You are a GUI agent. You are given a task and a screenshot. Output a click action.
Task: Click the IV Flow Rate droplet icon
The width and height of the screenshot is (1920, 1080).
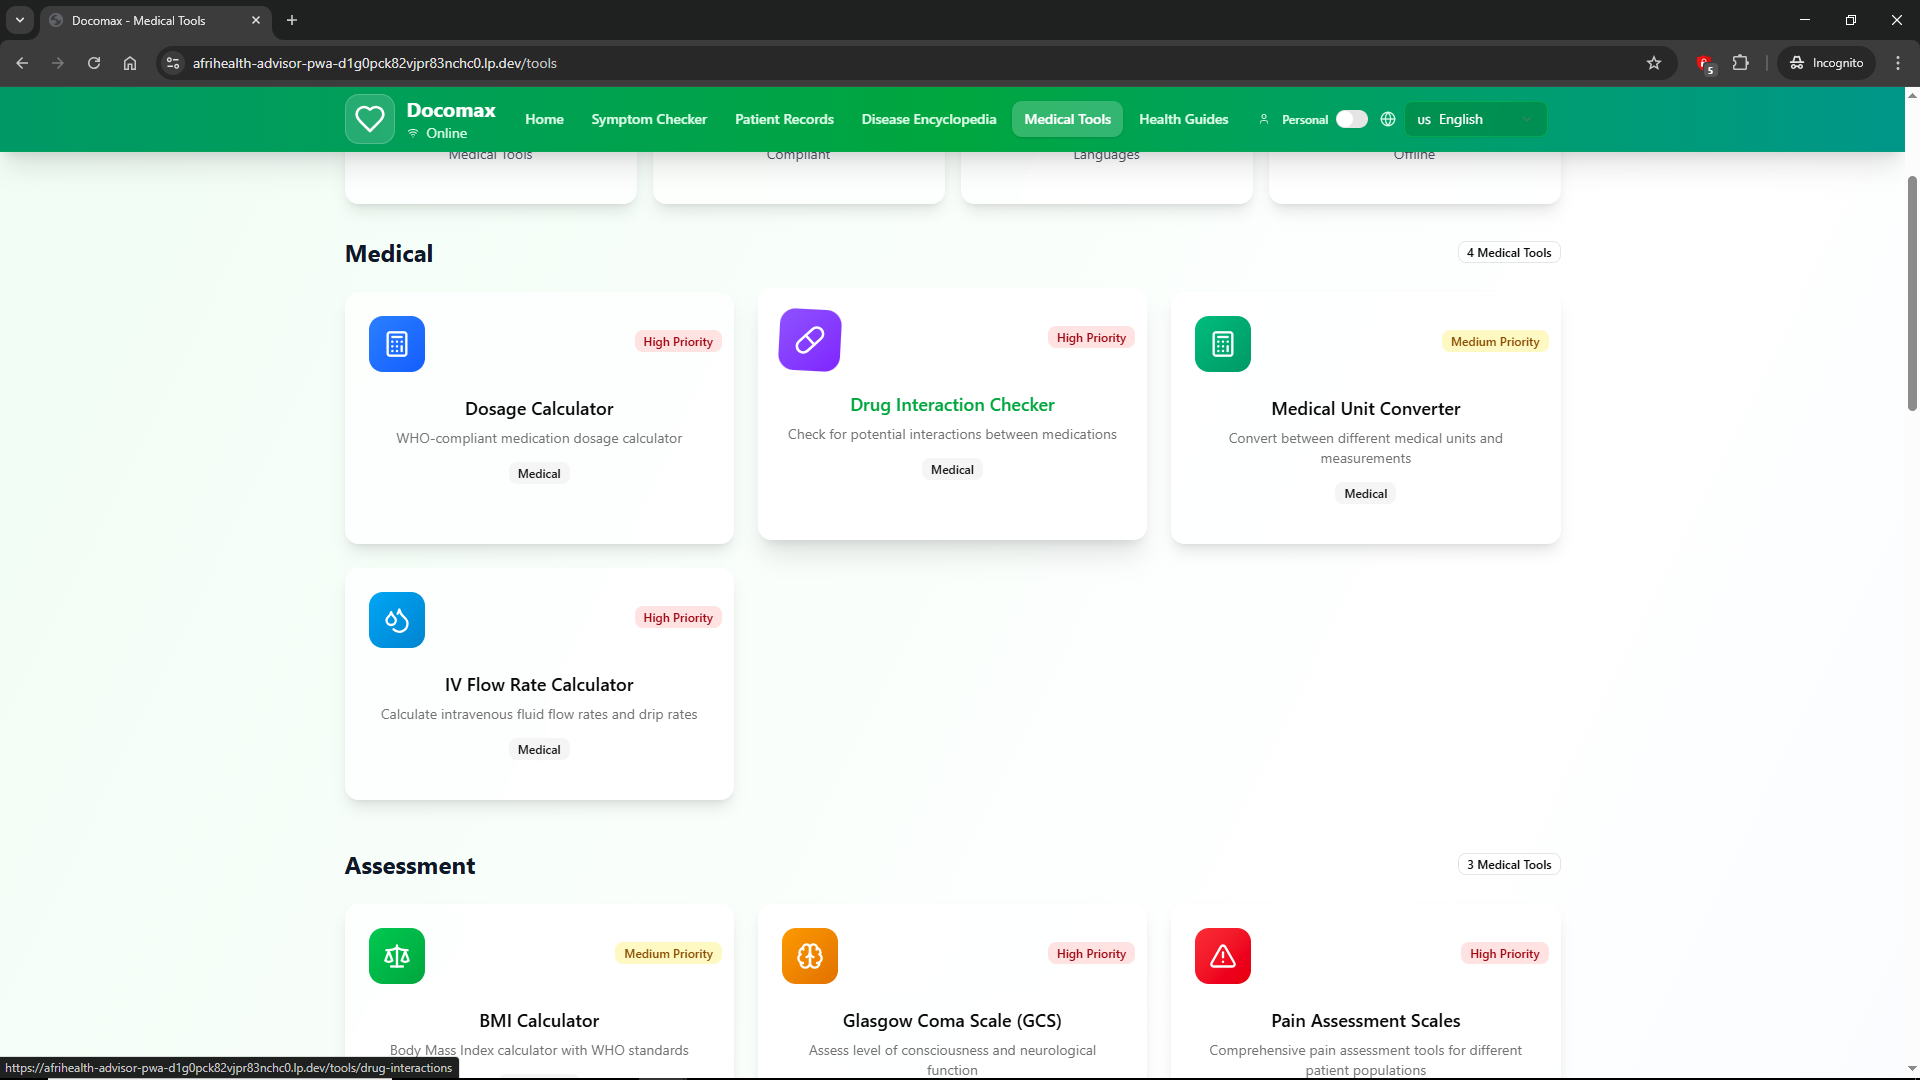[397, 620]
